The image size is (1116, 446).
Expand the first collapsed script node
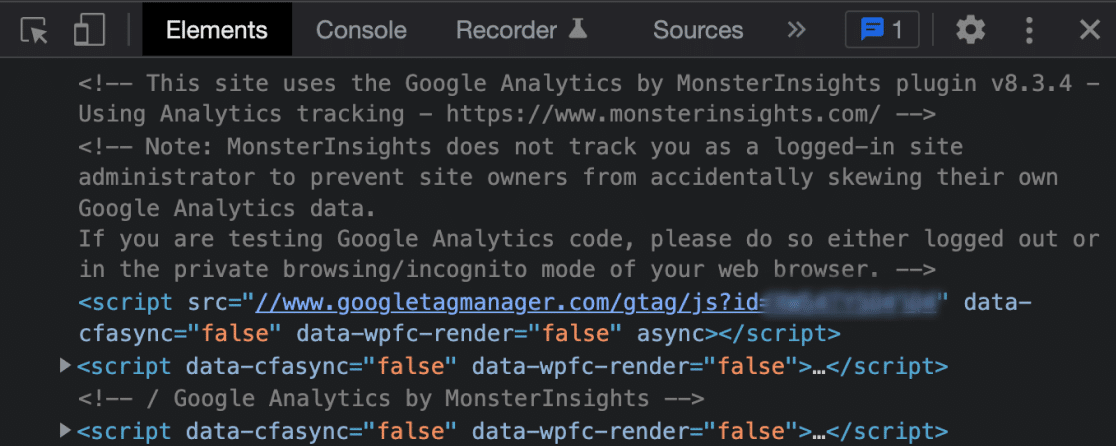coord(66,366)
